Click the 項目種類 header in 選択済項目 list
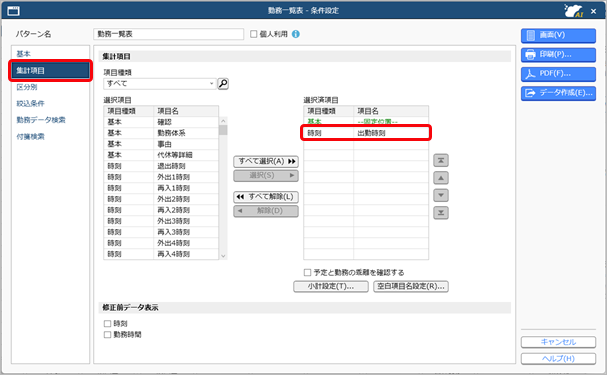The width and height of the screenshot is (607, 375). [x=329, y=111]
